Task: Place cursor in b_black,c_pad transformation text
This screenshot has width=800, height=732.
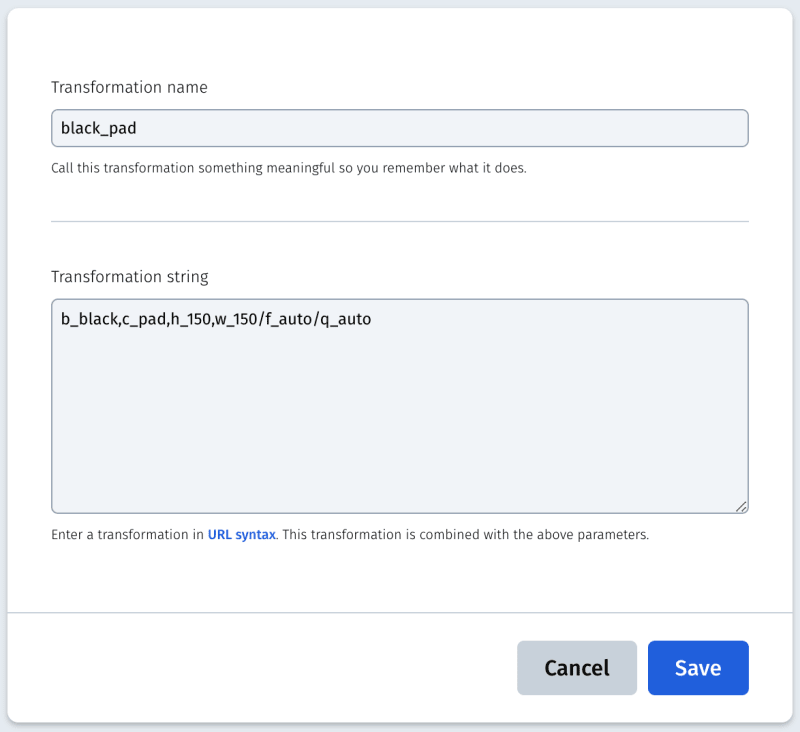Action: click(x=113, y=319)
